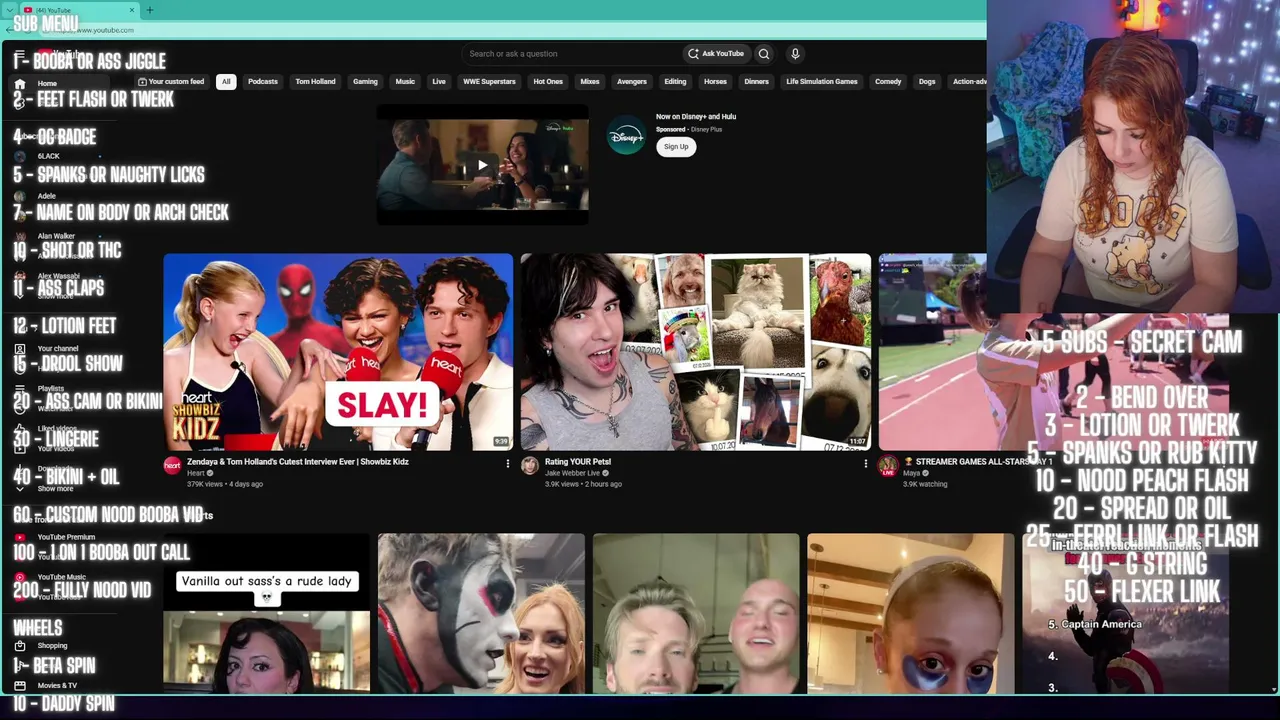Open the short with blue eye makeup girl
Screen dimensions: 1280x720
pos(911,613)
